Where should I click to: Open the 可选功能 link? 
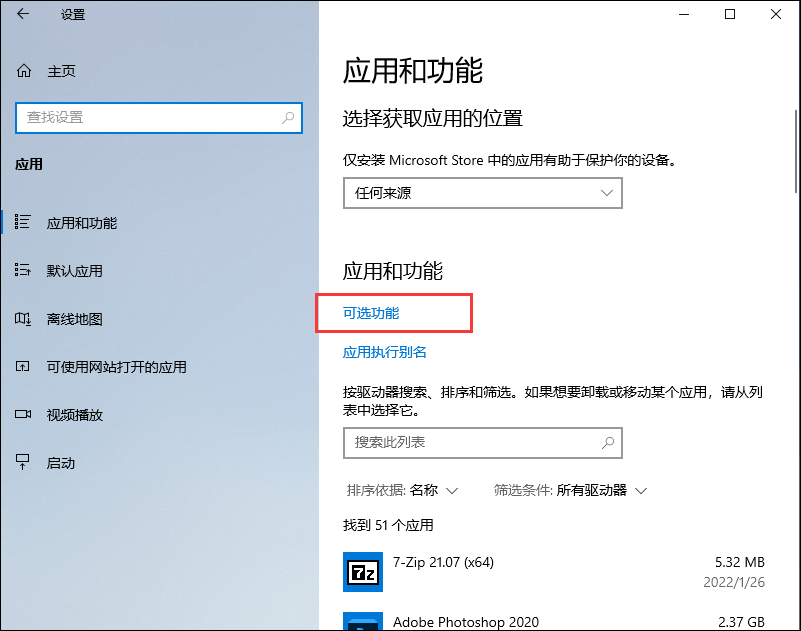click(x=371, y=313)
